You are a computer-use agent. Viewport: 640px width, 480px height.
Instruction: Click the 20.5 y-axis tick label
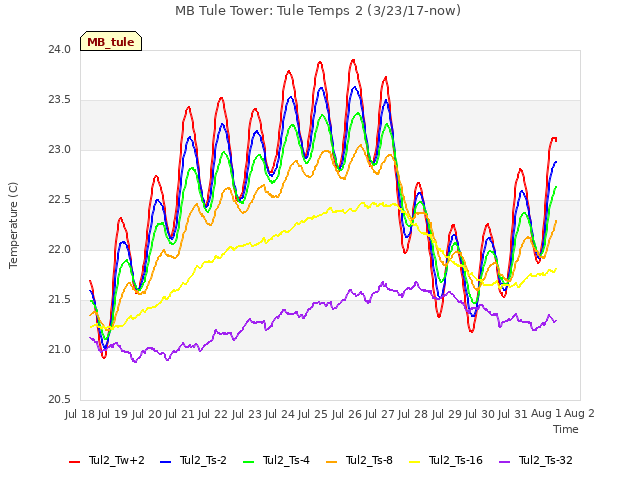click(x=60, y=399)
